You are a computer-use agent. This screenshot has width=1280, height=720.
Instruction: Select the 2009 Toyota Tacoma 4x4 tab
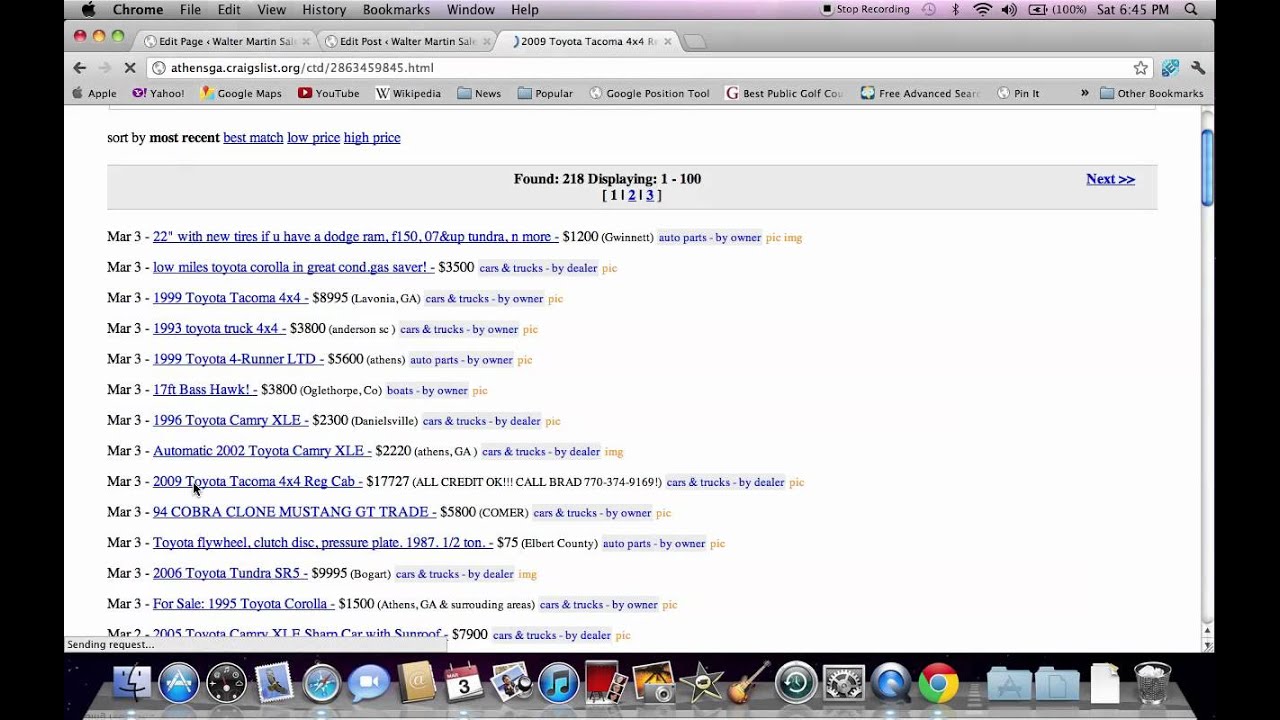(590, 41)
